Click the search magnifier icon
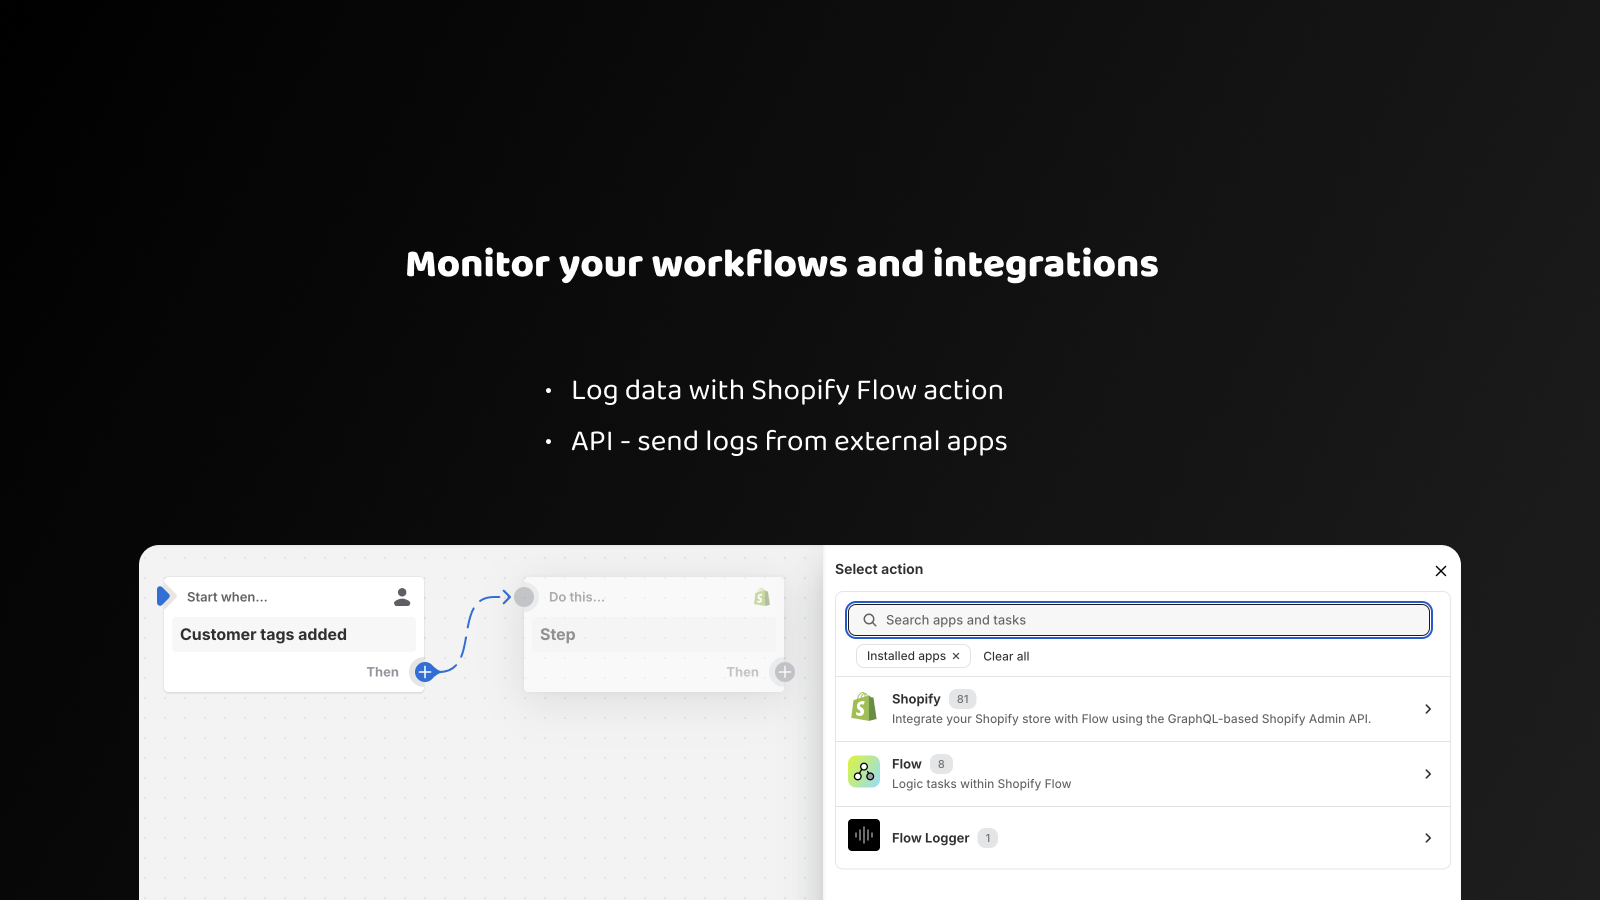The image size is (1600, 900). (x=870, y=620)
